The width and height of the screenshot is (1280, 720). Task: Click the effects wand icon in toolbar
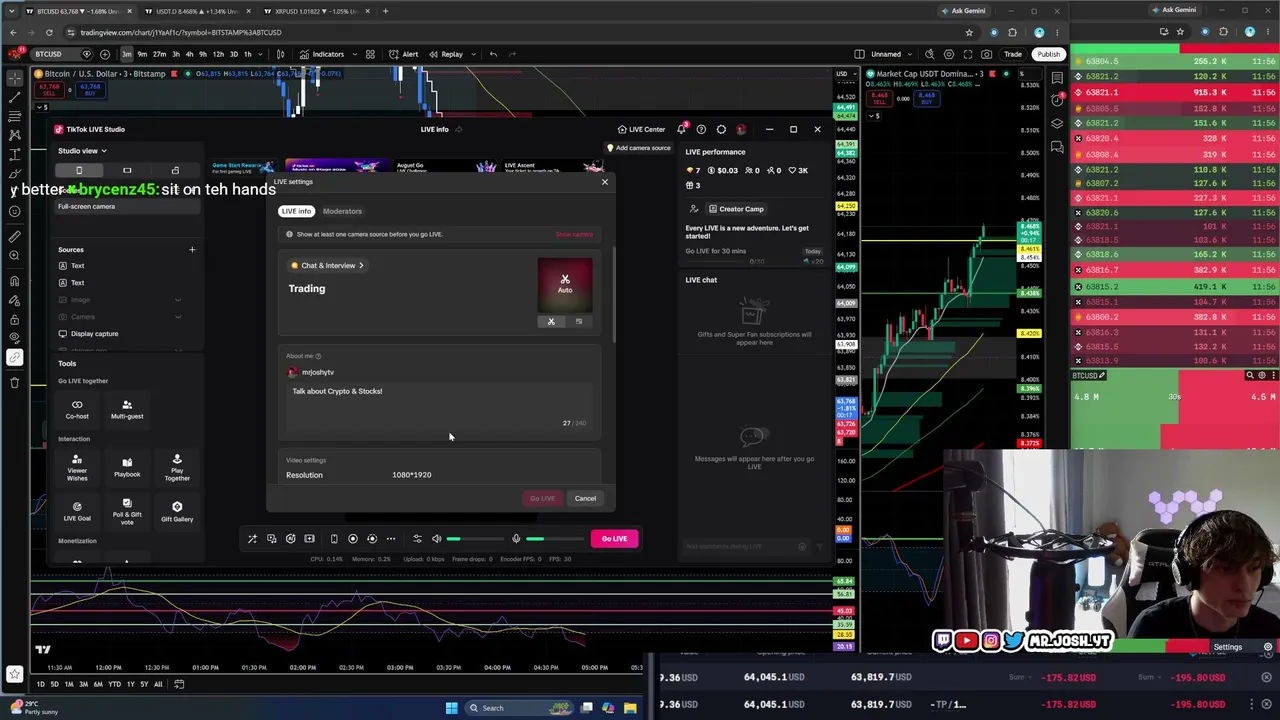tap(252, 539)
